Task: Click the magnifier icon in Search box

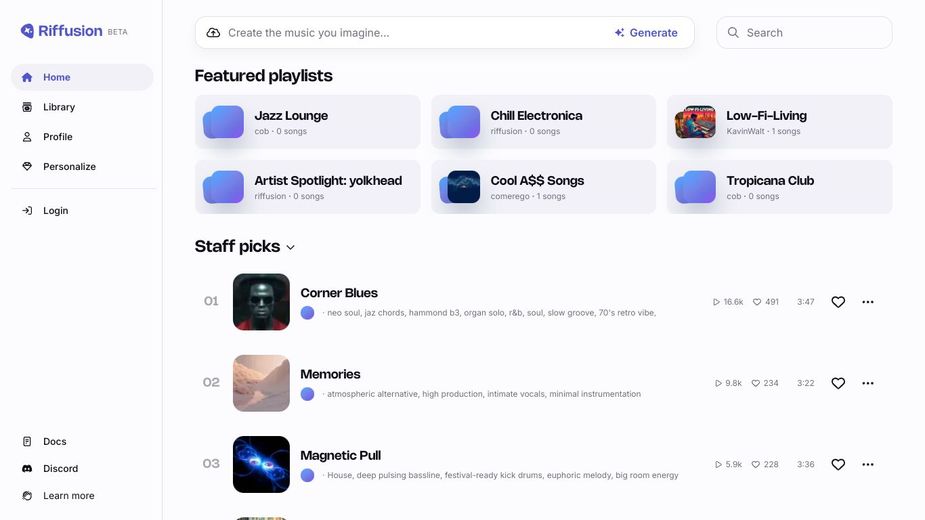Action: point(734,33)
